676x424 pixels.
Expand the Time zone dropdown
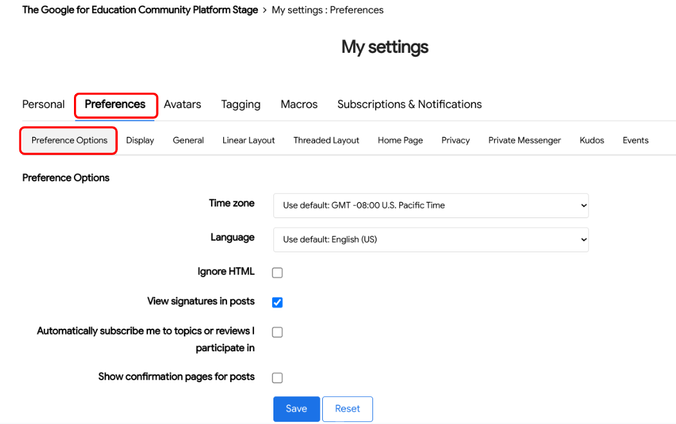tap(430, 205)
